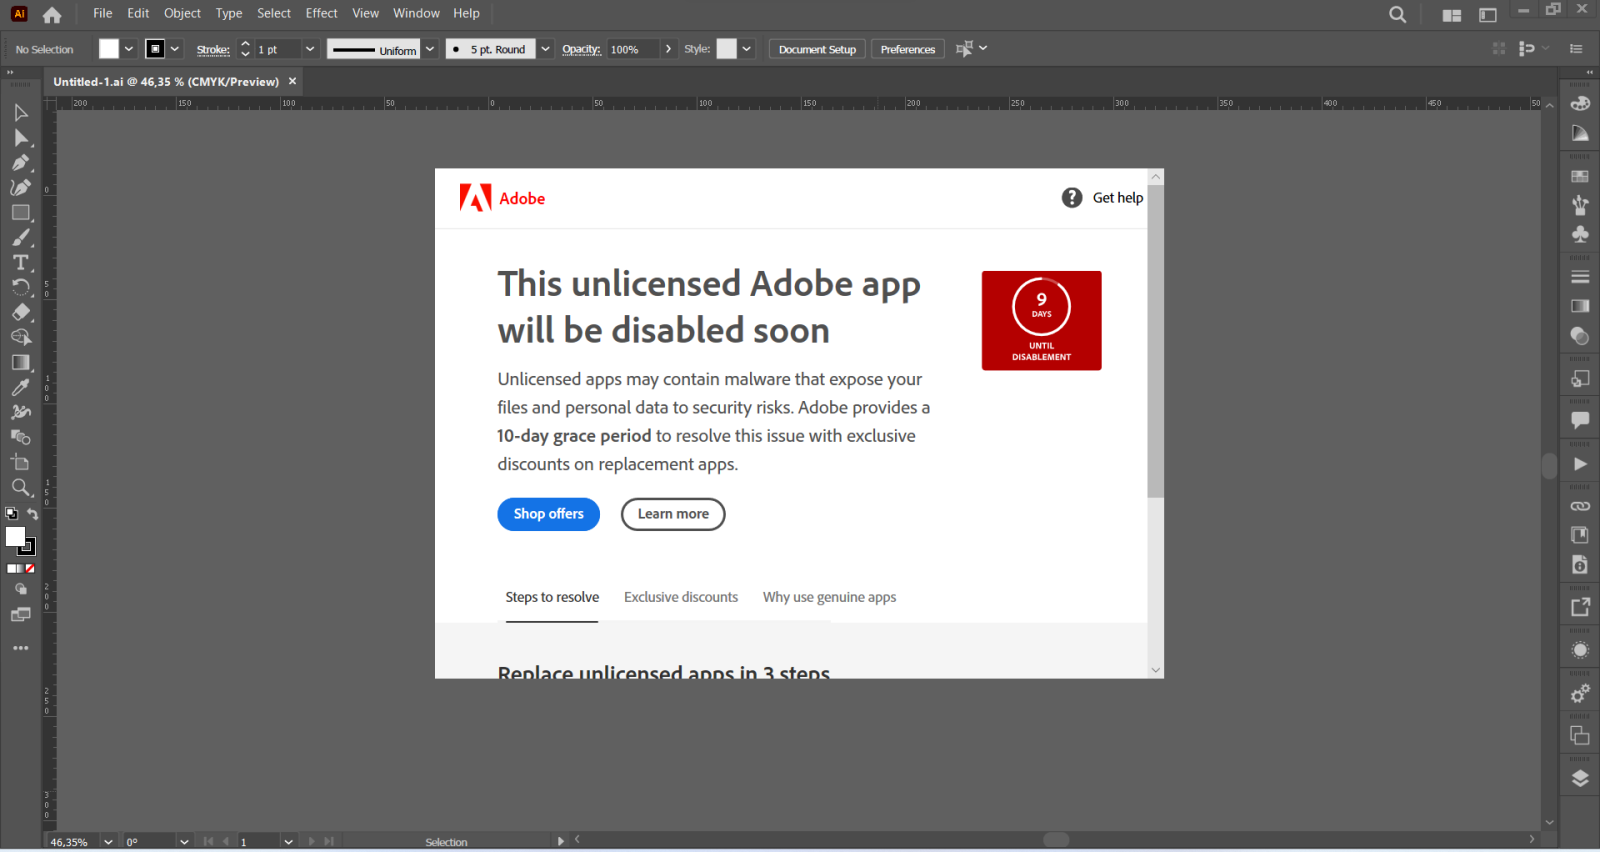Open the Brushes panel
This screenshot has height=852, width=1600.
tap(1580, 205)
